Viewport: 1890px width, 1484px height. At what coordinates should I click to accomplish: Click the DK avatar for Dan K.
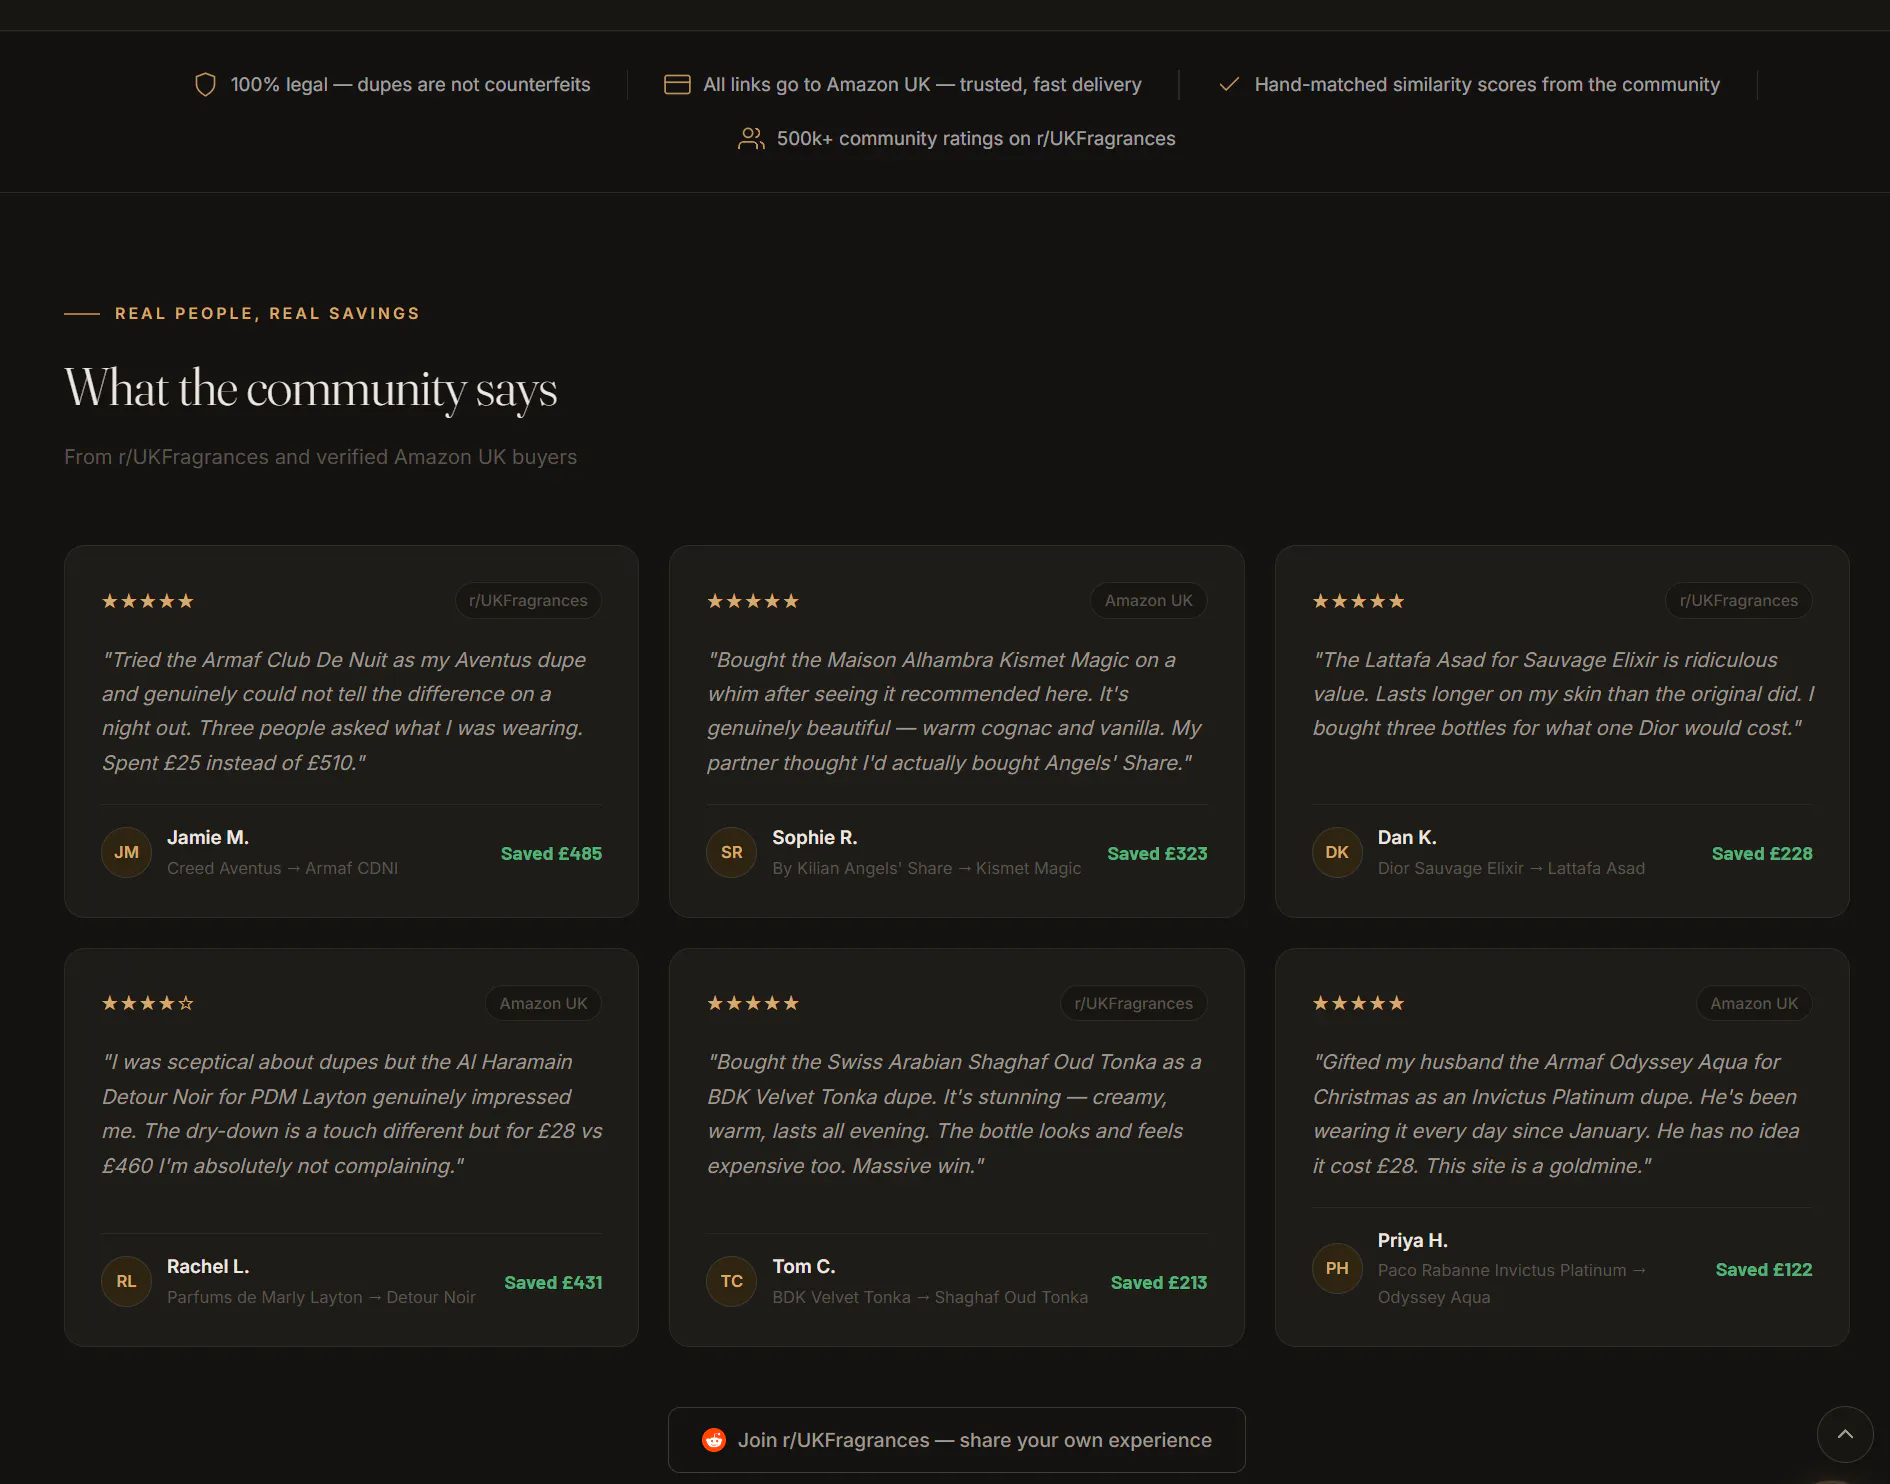(x=1337, y=853)
